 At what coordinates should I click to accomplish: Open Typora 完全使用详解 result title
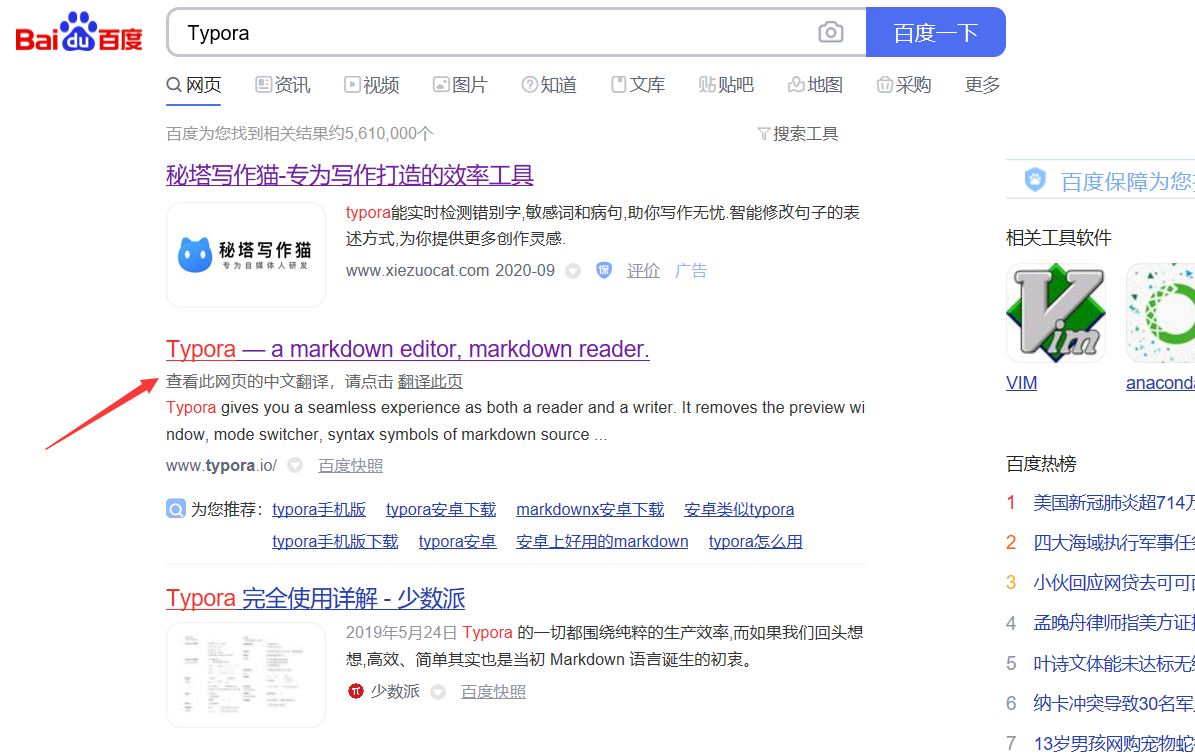pos(316,598)
